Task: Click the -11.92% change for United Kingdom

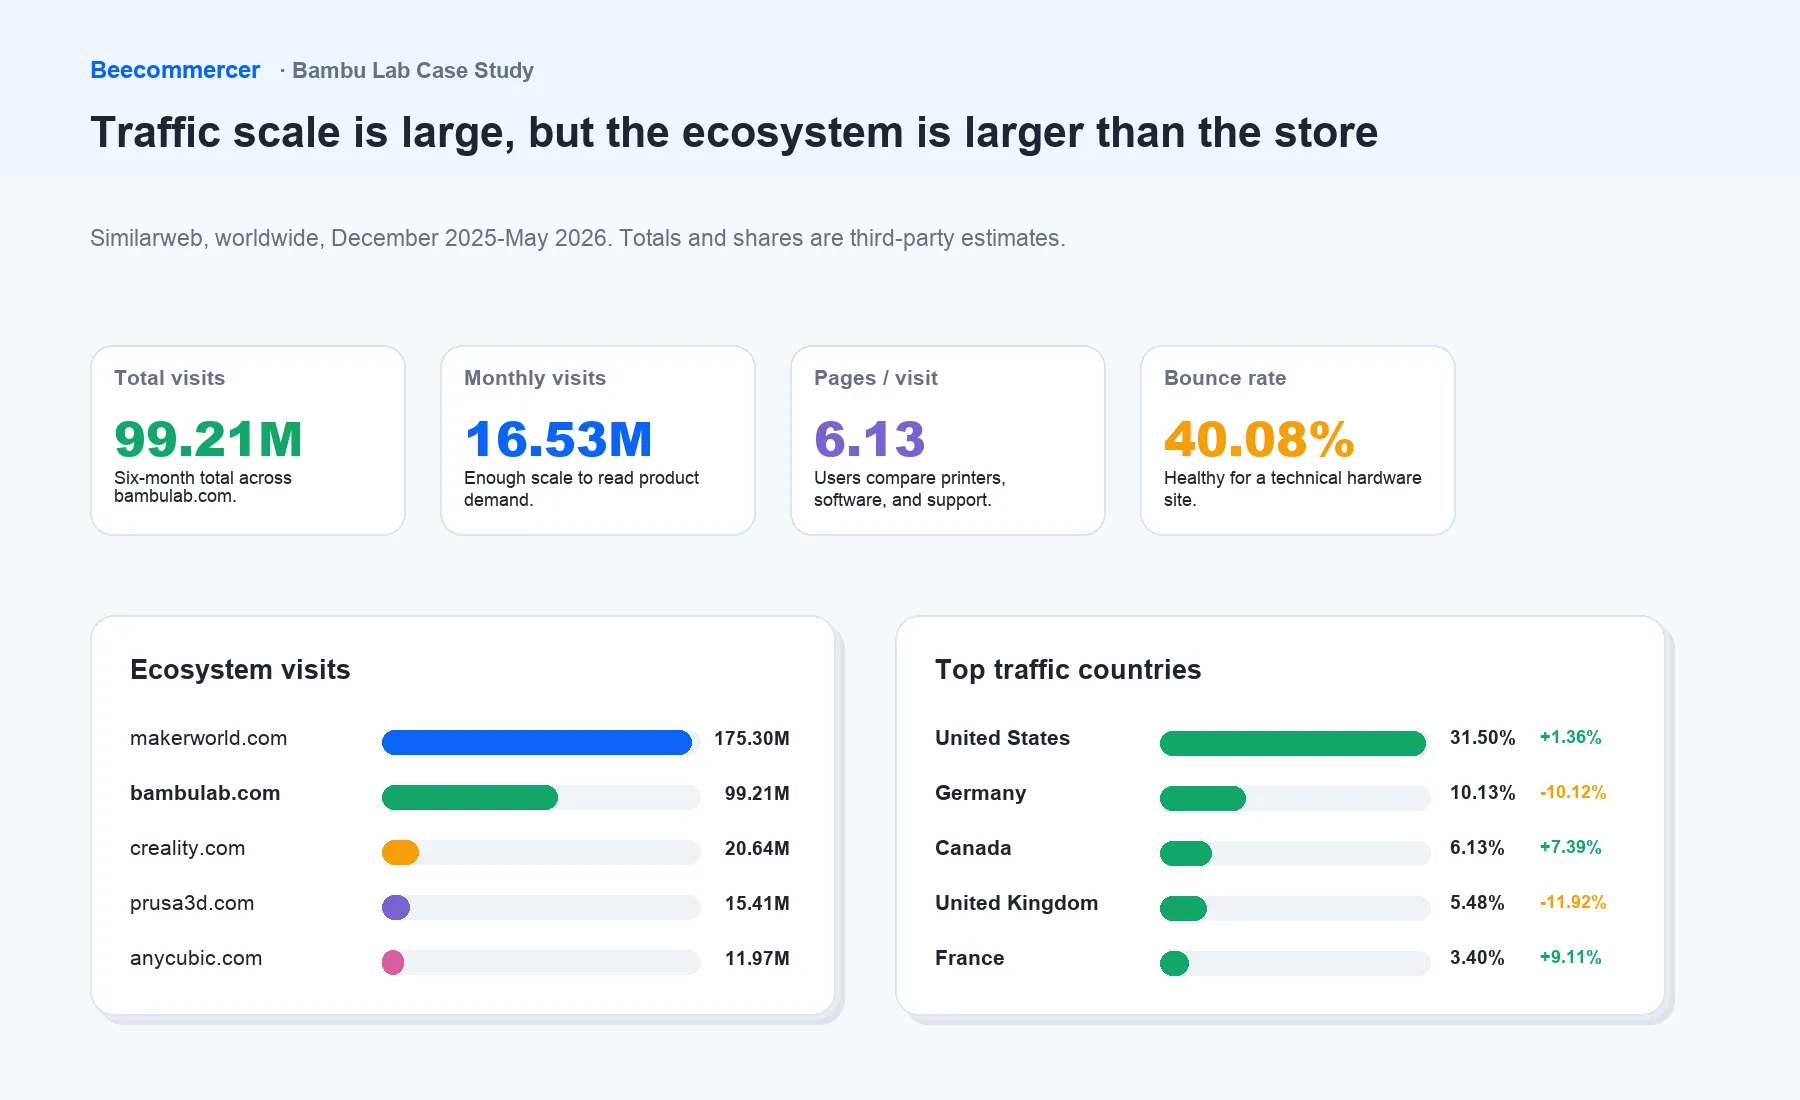Action: tap(1573, 902)
